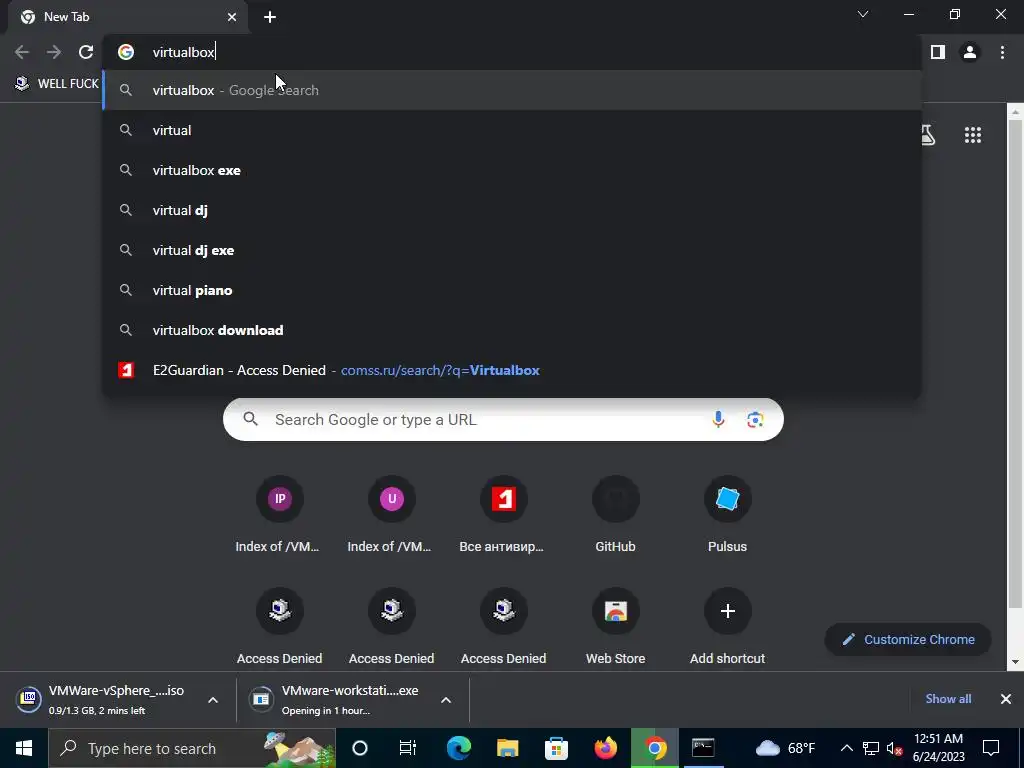
Task: Open the new tab plus button
Action: [270, 17]
